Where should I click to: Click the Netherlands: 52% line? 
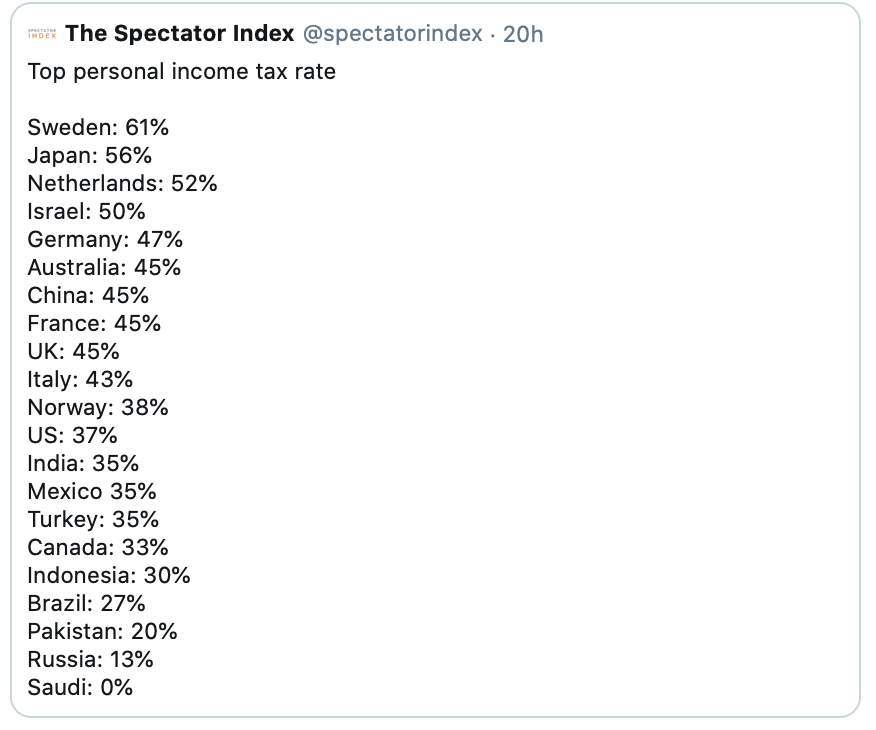(x=122, y=183)
